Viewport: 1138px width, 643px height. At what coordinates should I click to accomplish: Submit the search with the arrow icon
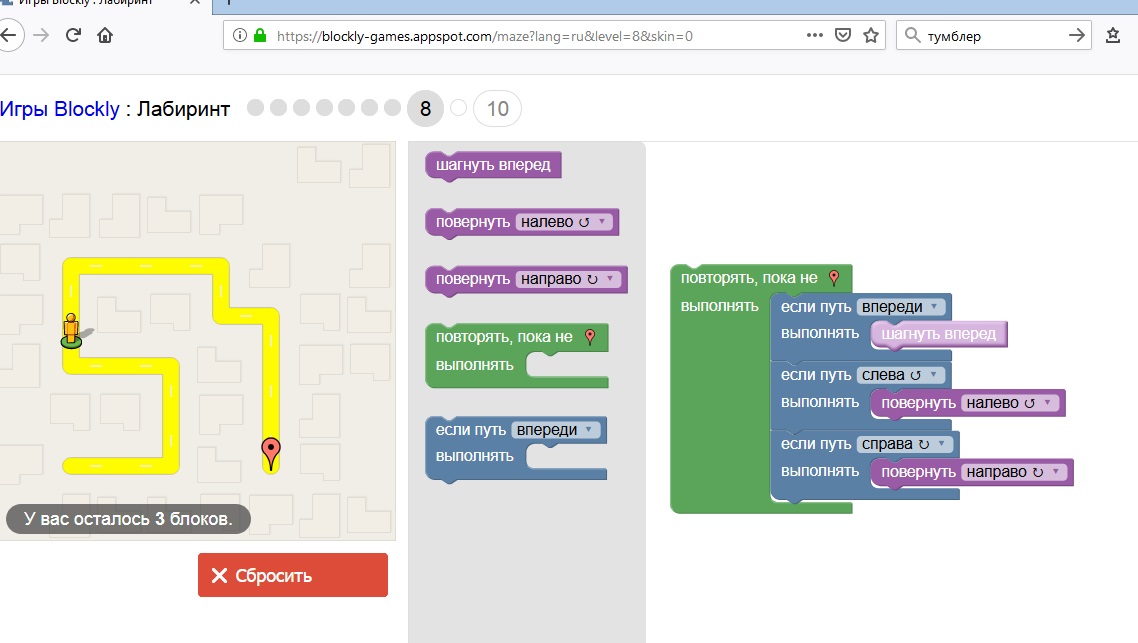(x=1077, y=35)
